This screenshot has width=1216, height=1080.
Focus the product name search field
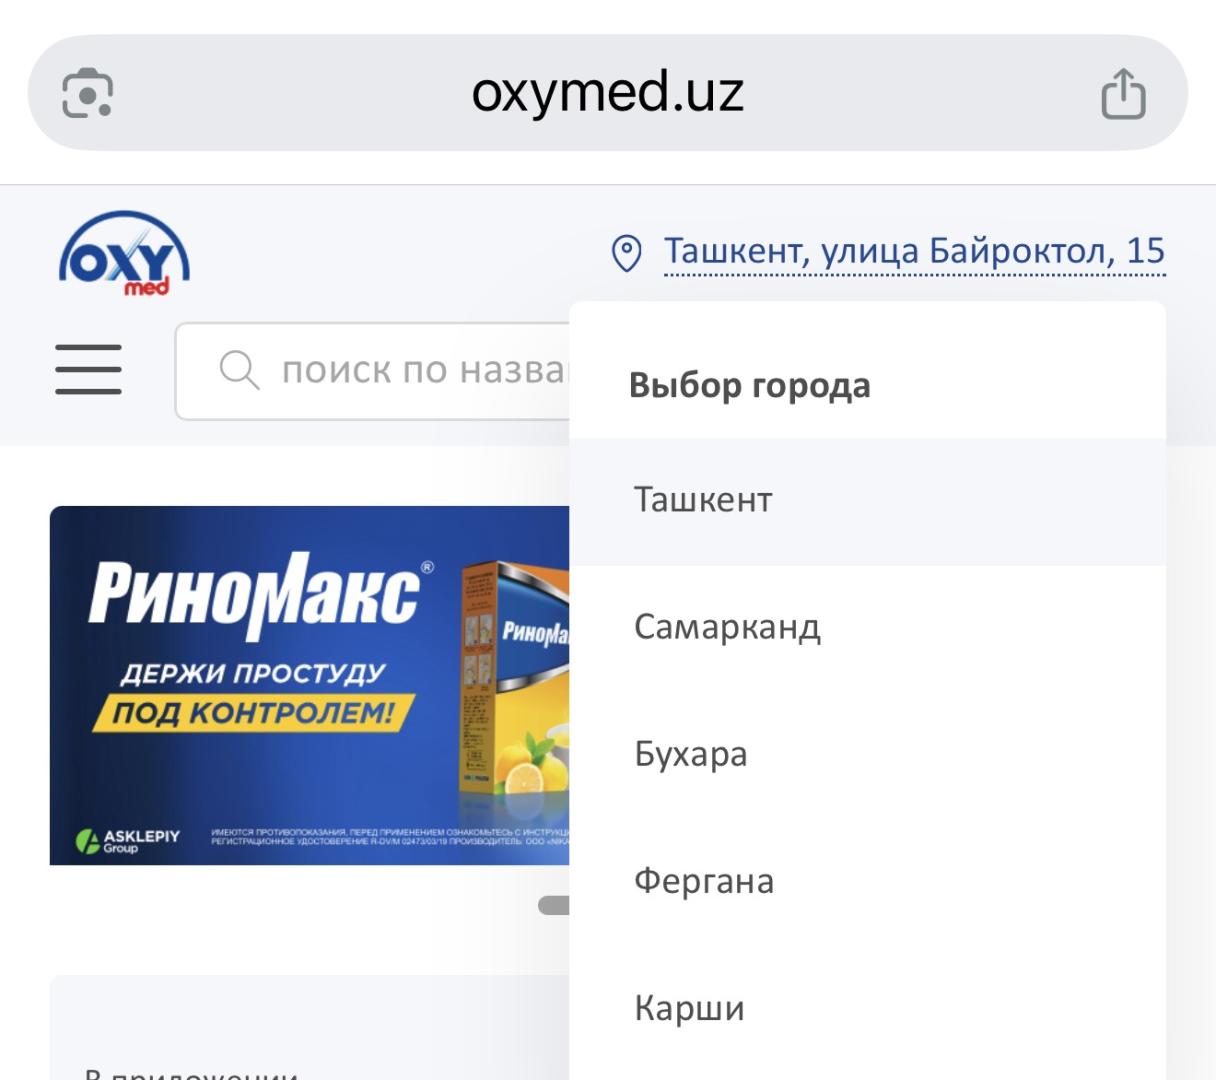[x=420, y=370]
